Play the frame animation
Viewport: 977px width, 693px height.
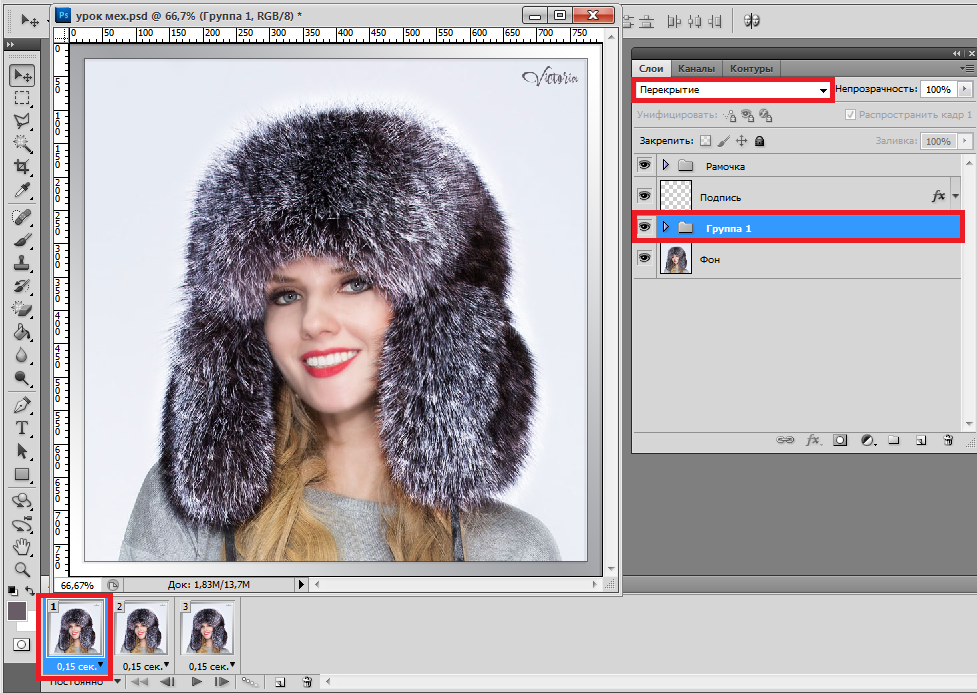196,682
